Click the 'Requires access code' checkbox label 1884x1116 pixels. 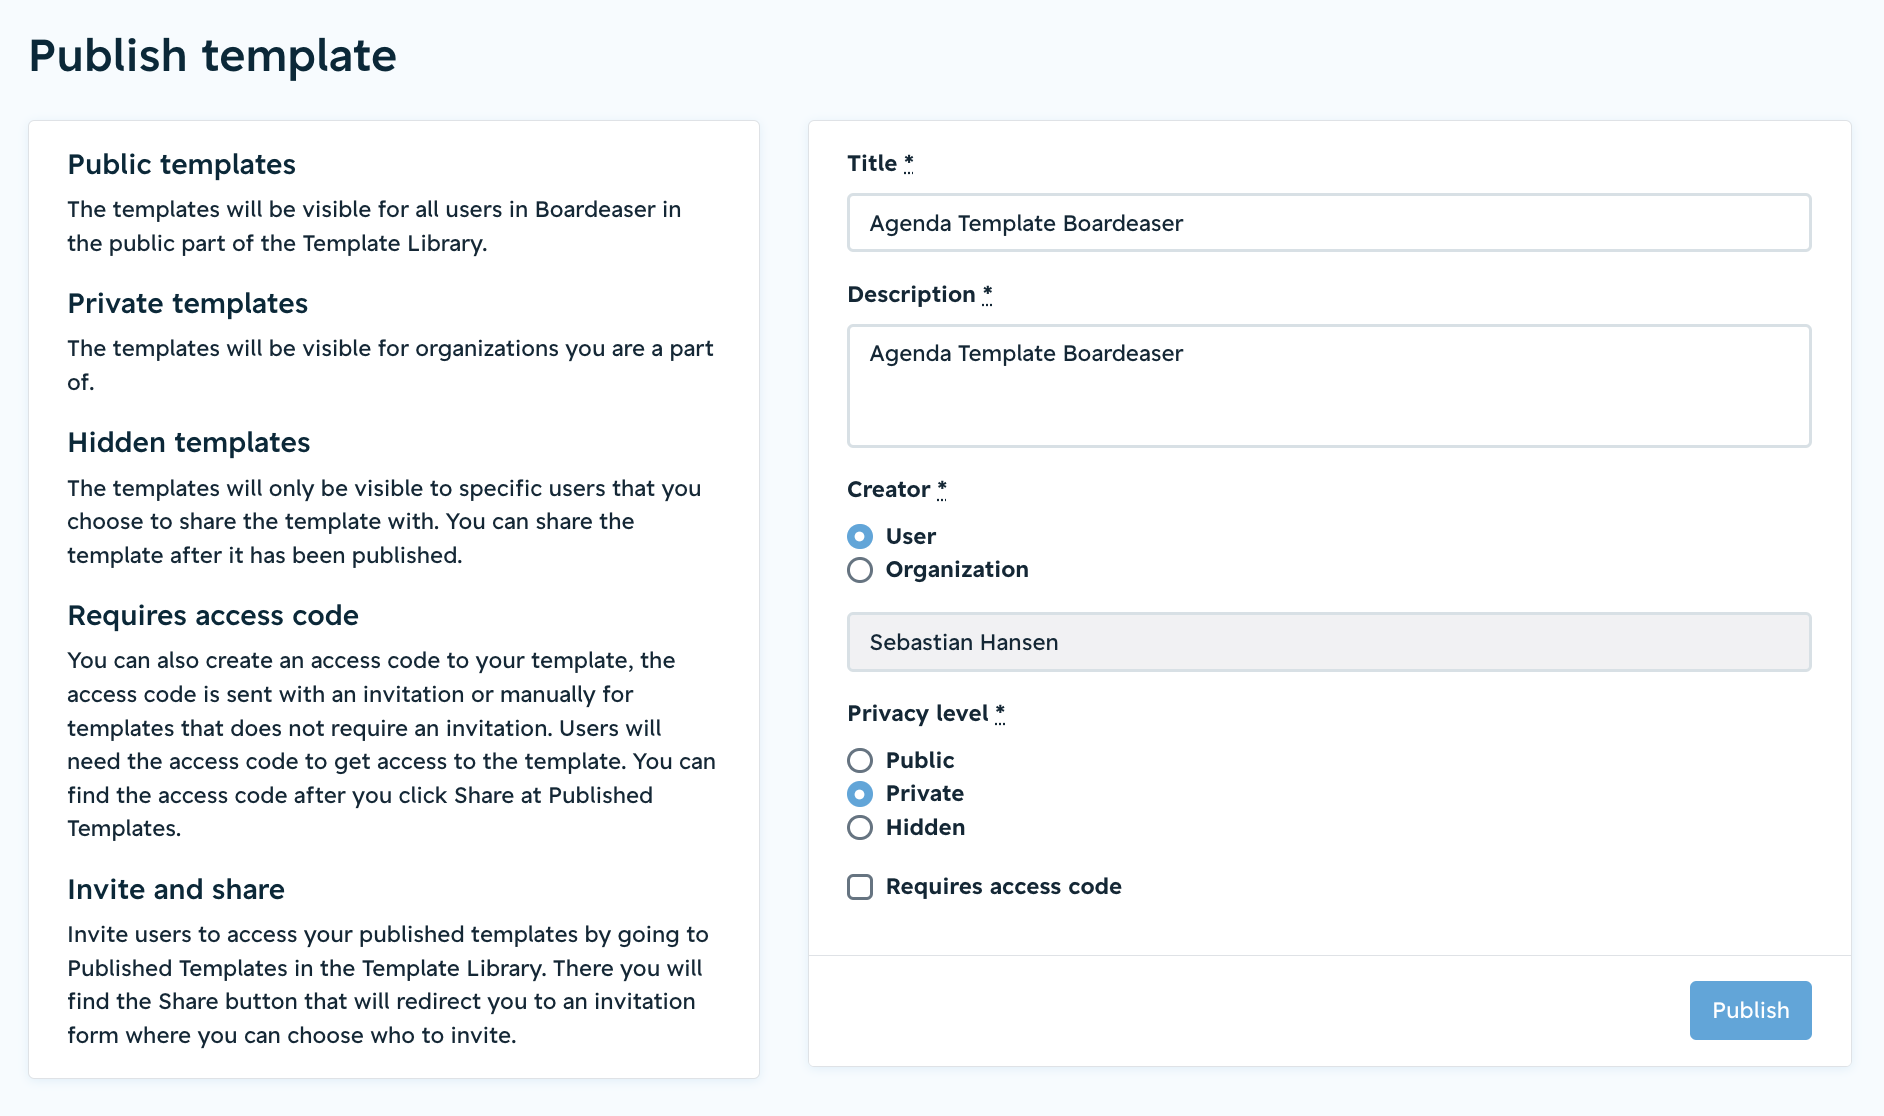tap(1004, 887)
